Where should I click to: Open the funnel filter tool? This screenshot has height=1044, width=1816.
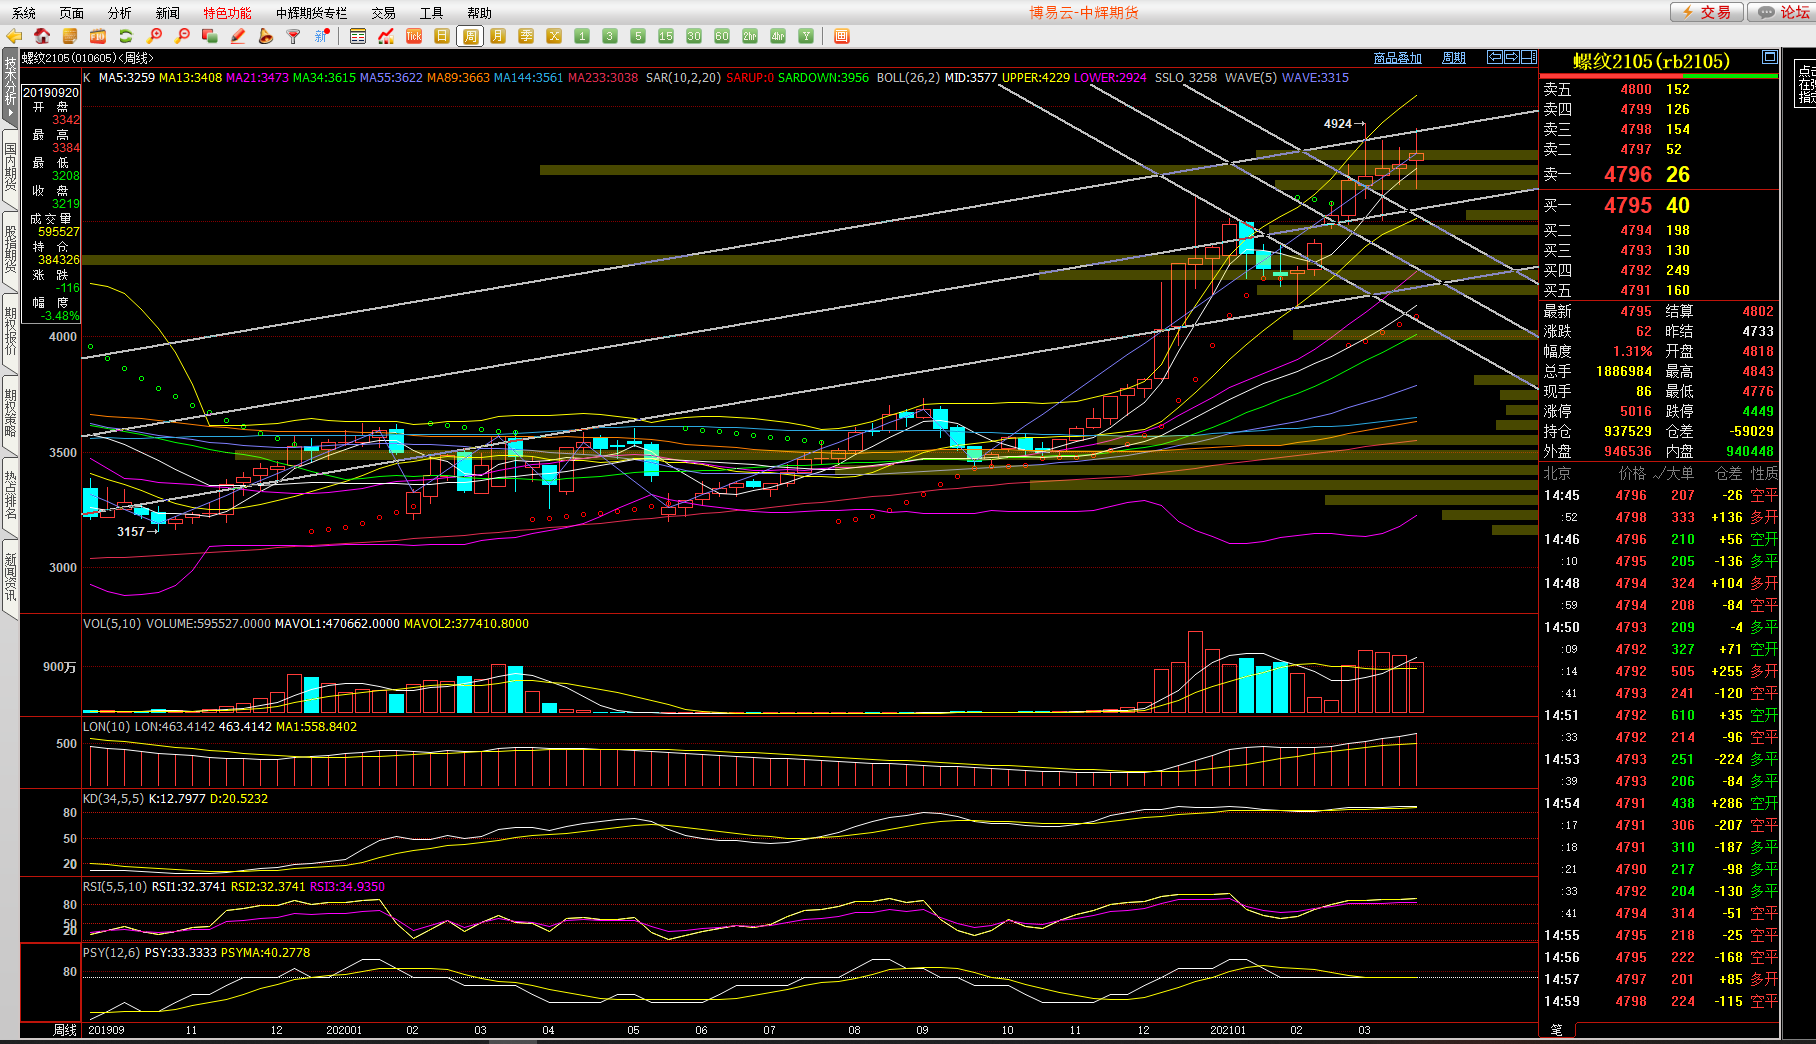[294, 36]
